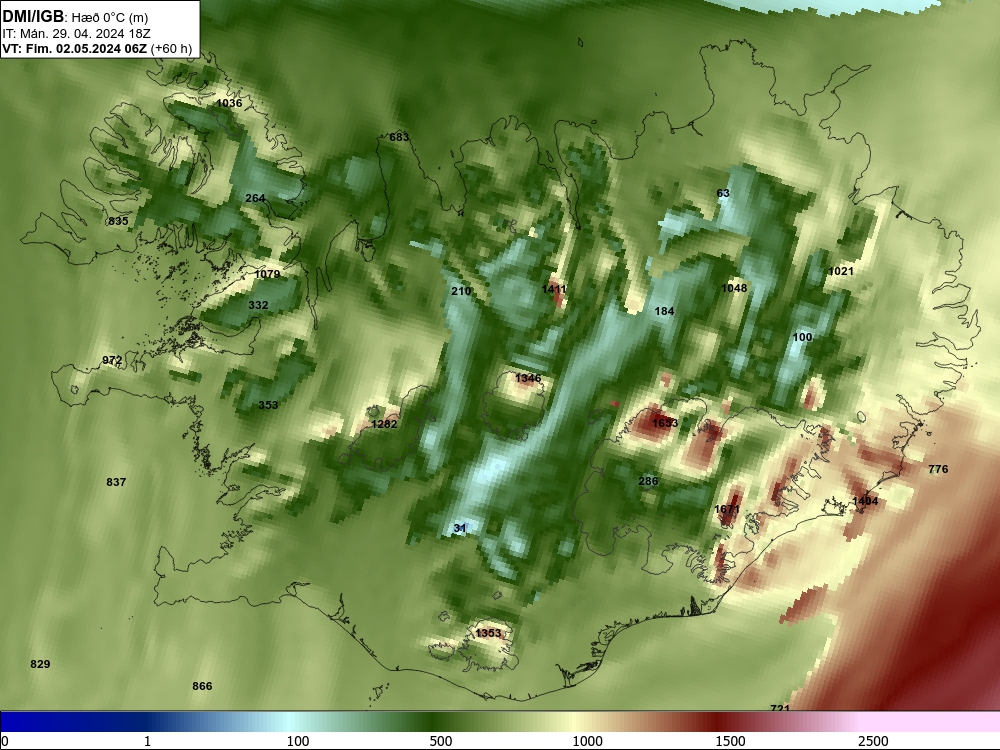
Task: Click the map value 1048
Action: pos(734,288)
